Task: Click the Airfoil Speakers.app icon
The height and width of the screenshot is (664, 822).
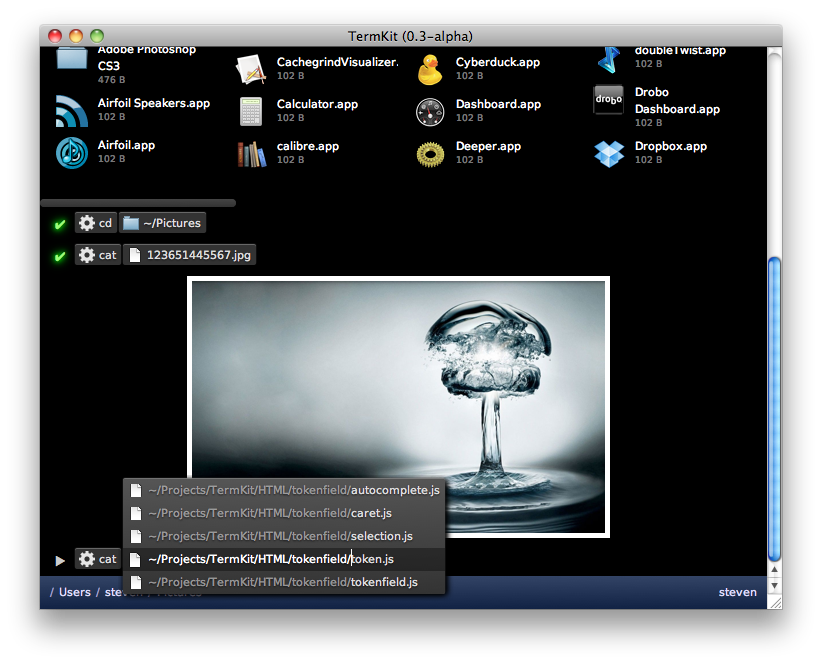Action: (72, 110)
